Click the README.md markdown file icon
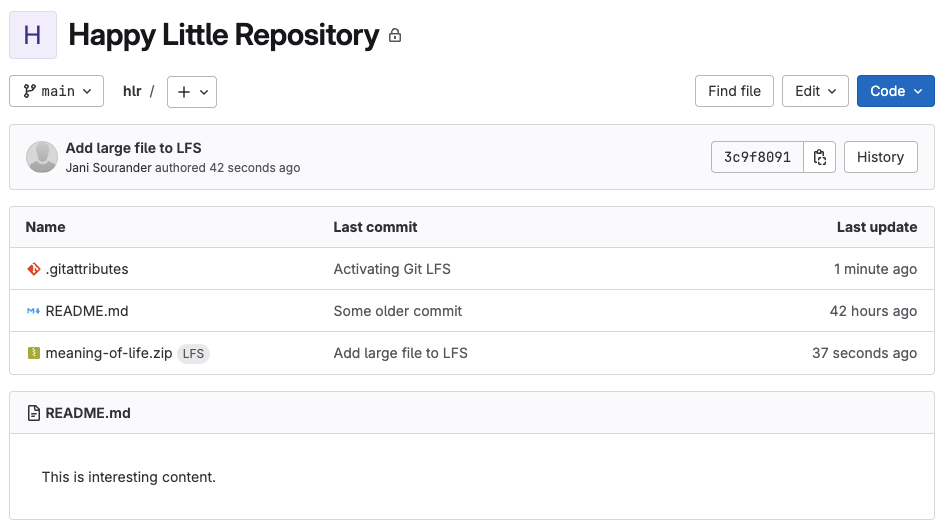 pos(34,311)
